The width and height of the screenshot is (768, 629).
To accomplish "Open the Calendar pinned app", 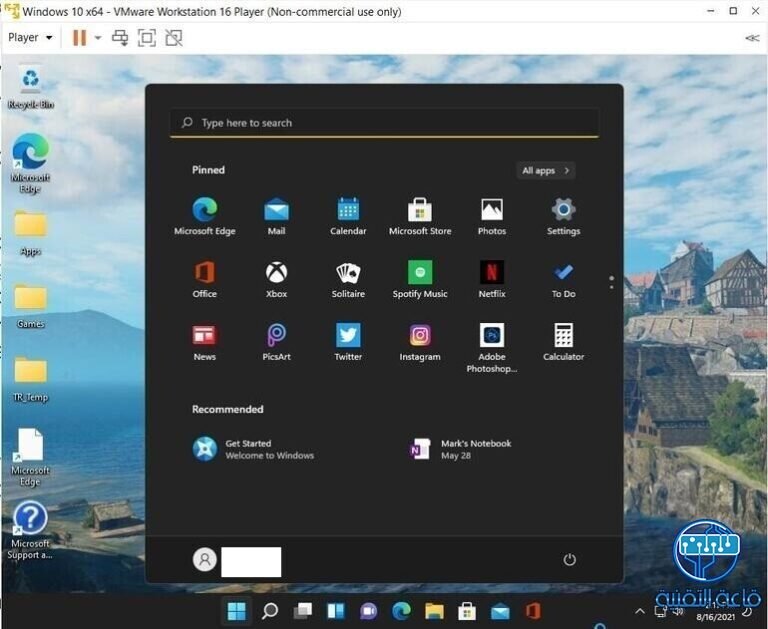I will (348, 216).
